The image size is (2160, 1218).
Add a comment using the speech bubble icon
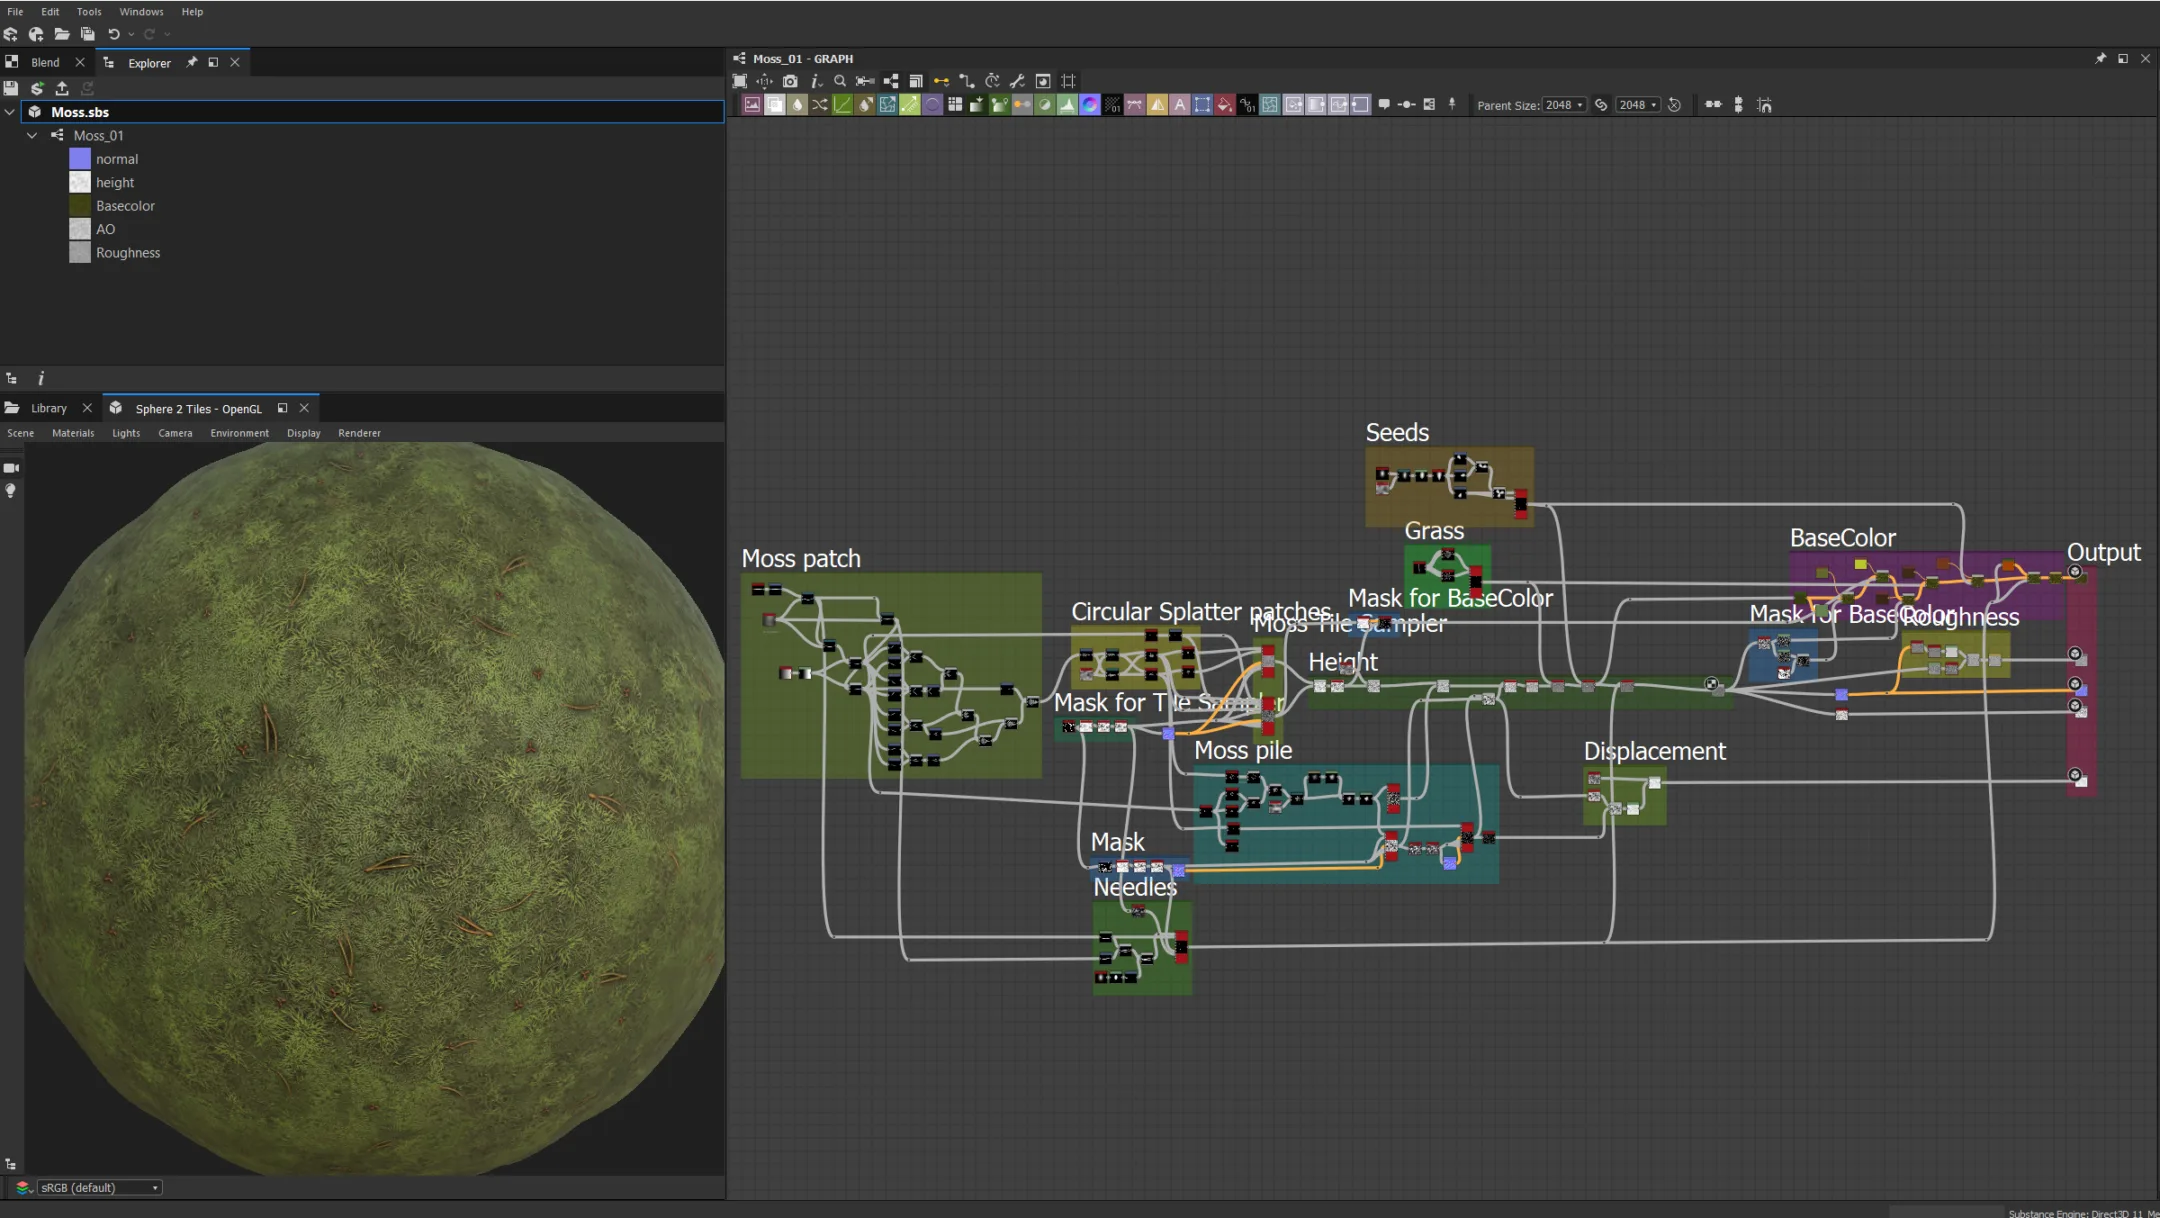click(1384, 104)
